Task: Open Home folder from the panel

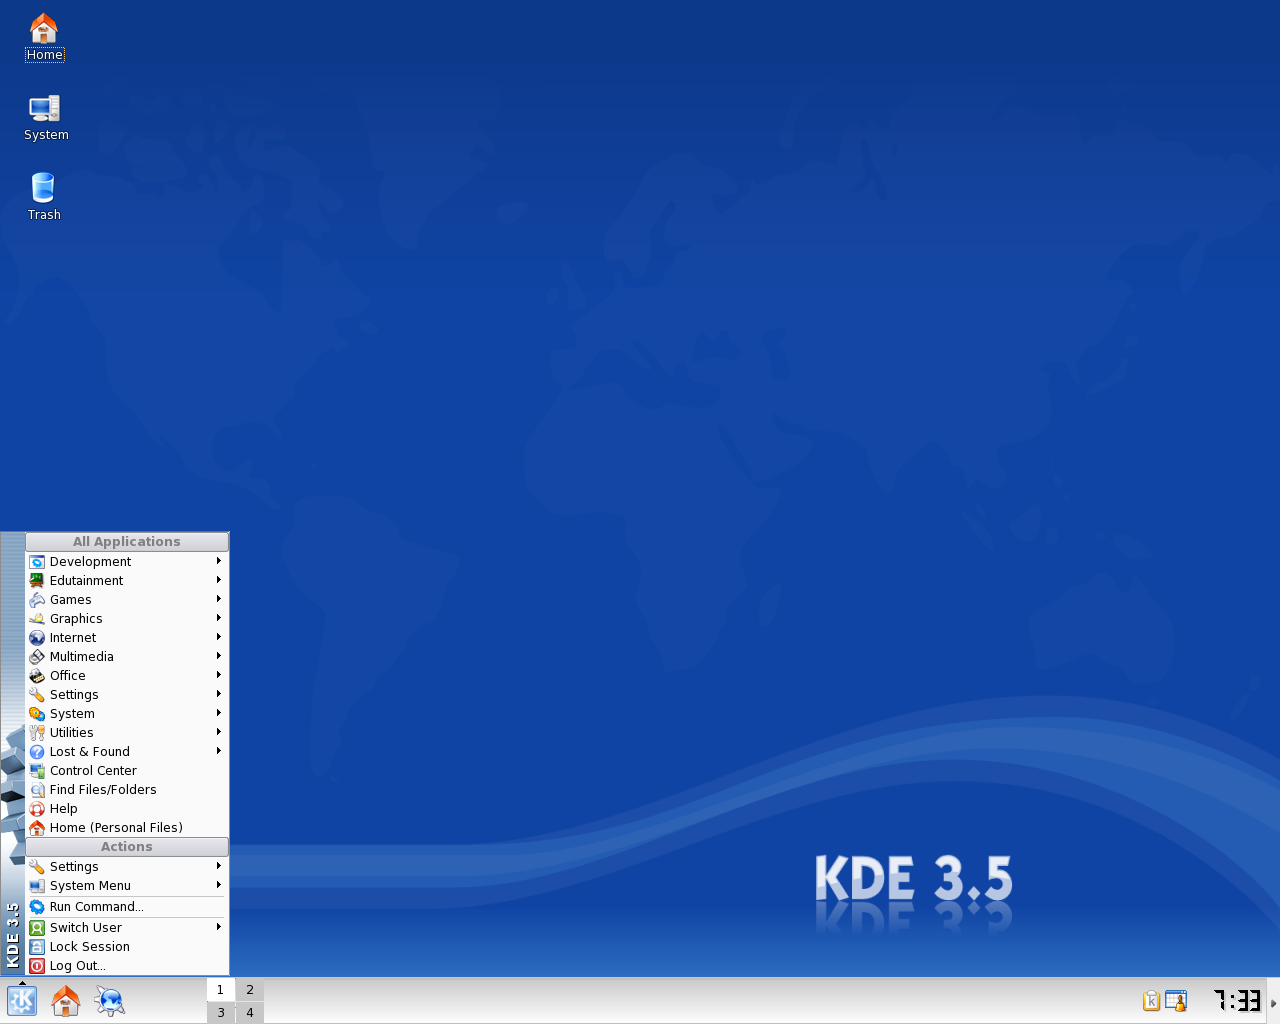Action: [x=66, y=1001]
